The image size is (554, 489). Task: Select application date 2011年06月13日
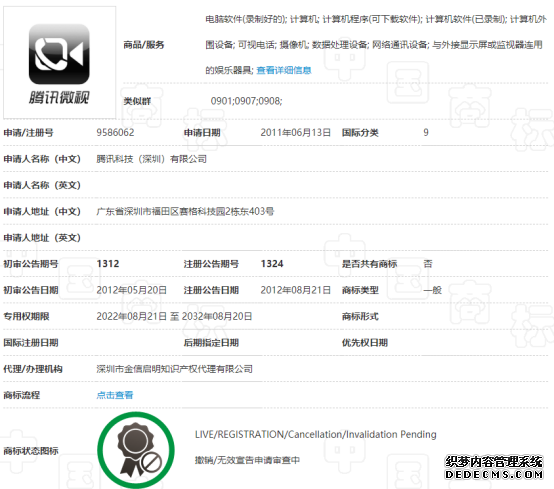pyautogui.click(x=295, y=132)
